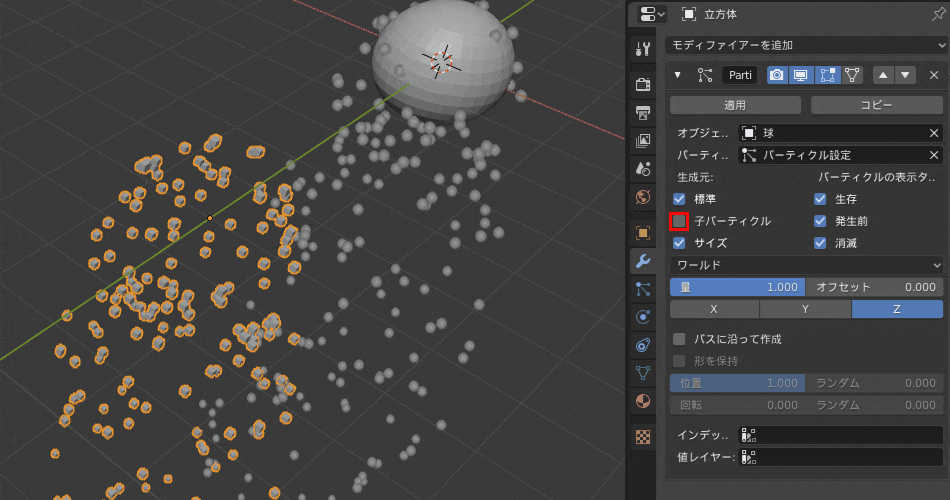Click the 量 amount slider
The width and height of the screenshot is (950, 500).
pyautogui.click(x=737, y=287)
